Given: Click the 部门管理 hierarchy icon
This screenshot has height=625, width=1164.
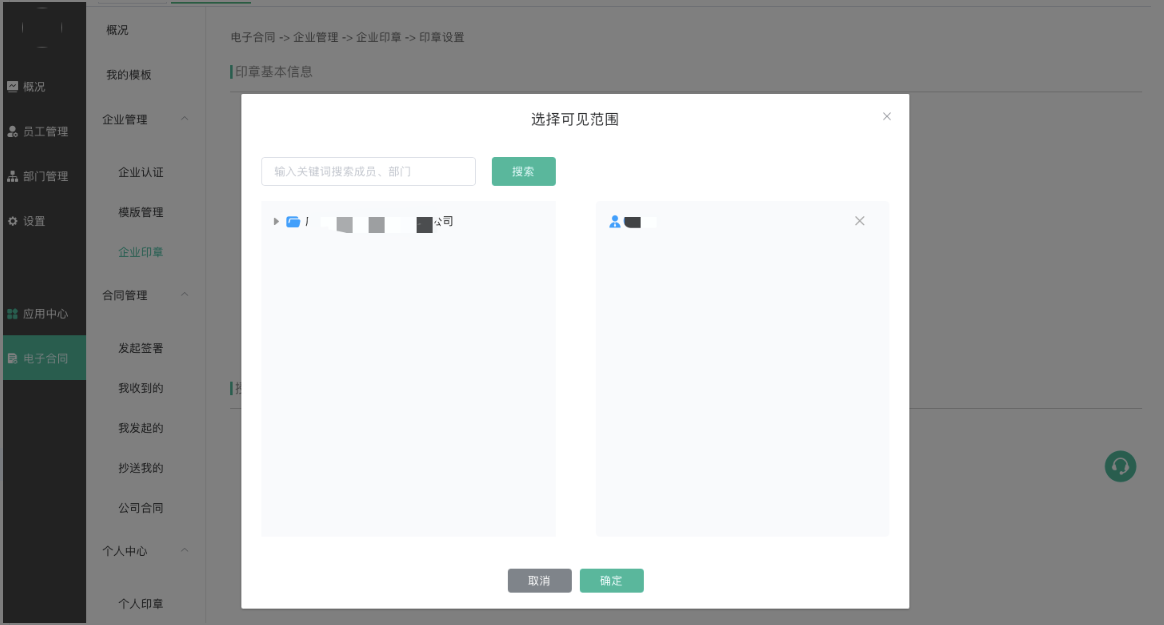Looking at the screenshot, I should tap(13, 176).
